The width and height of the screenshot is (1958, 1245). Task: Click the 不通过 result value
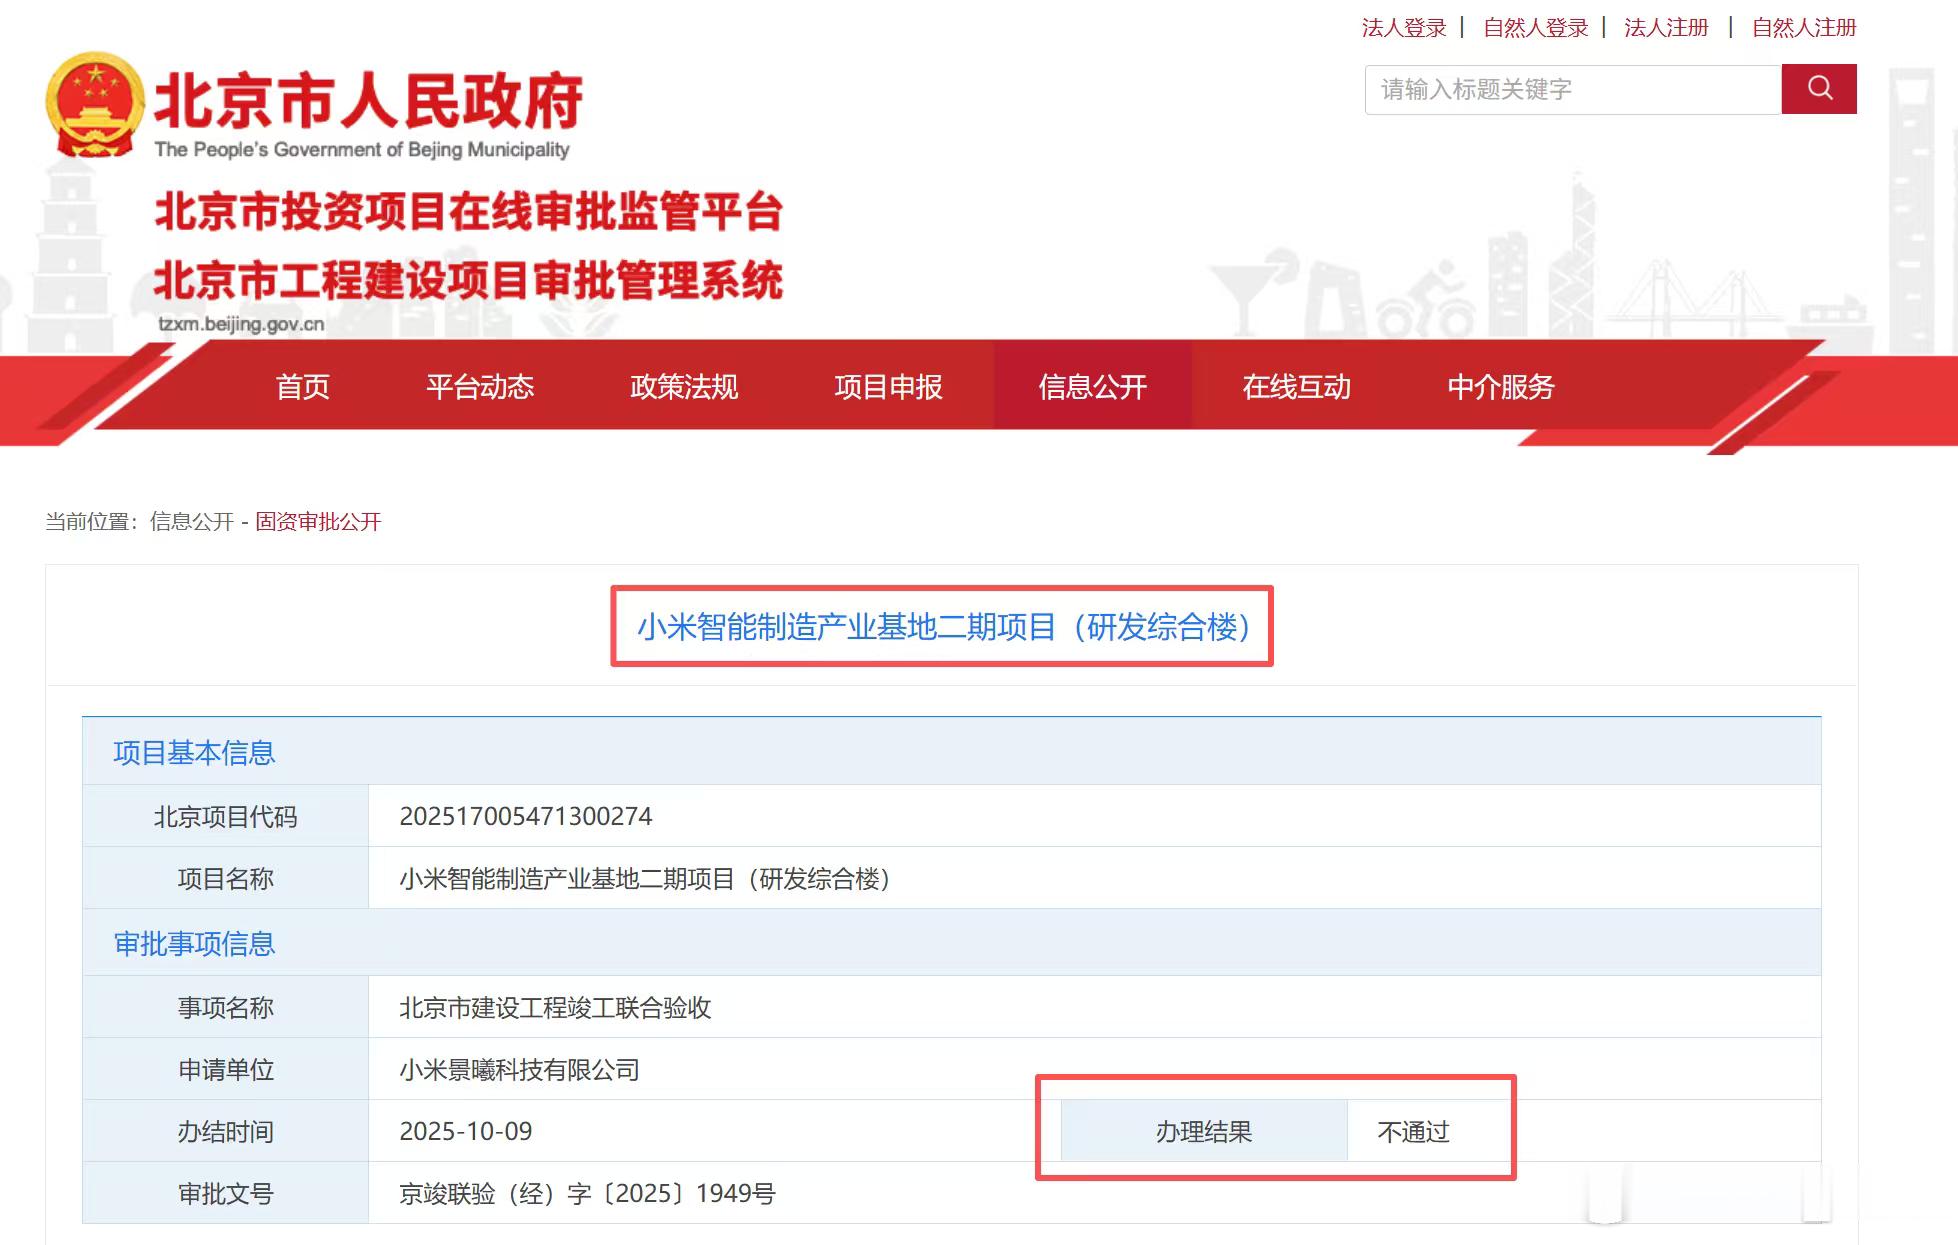tap(1412, 1132)
